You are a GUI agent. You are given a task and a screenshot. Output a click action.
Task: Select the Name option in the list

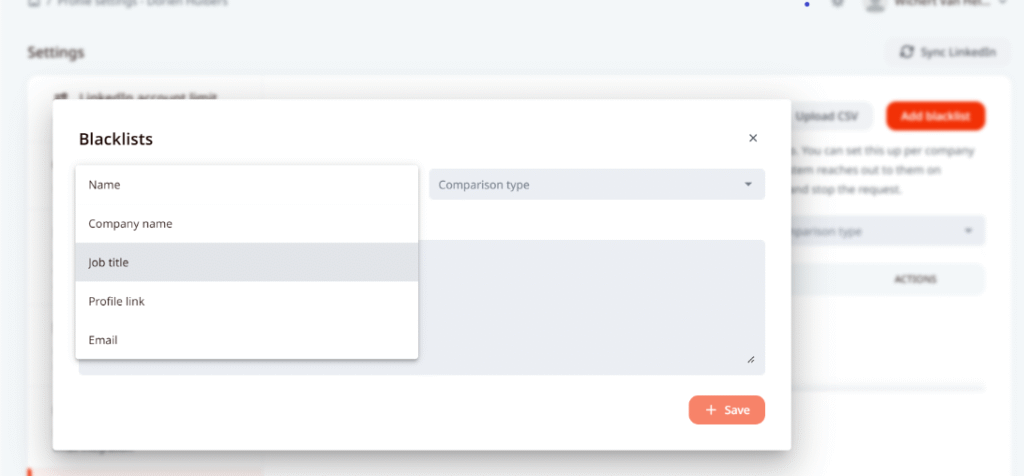(x=246, y=185)
